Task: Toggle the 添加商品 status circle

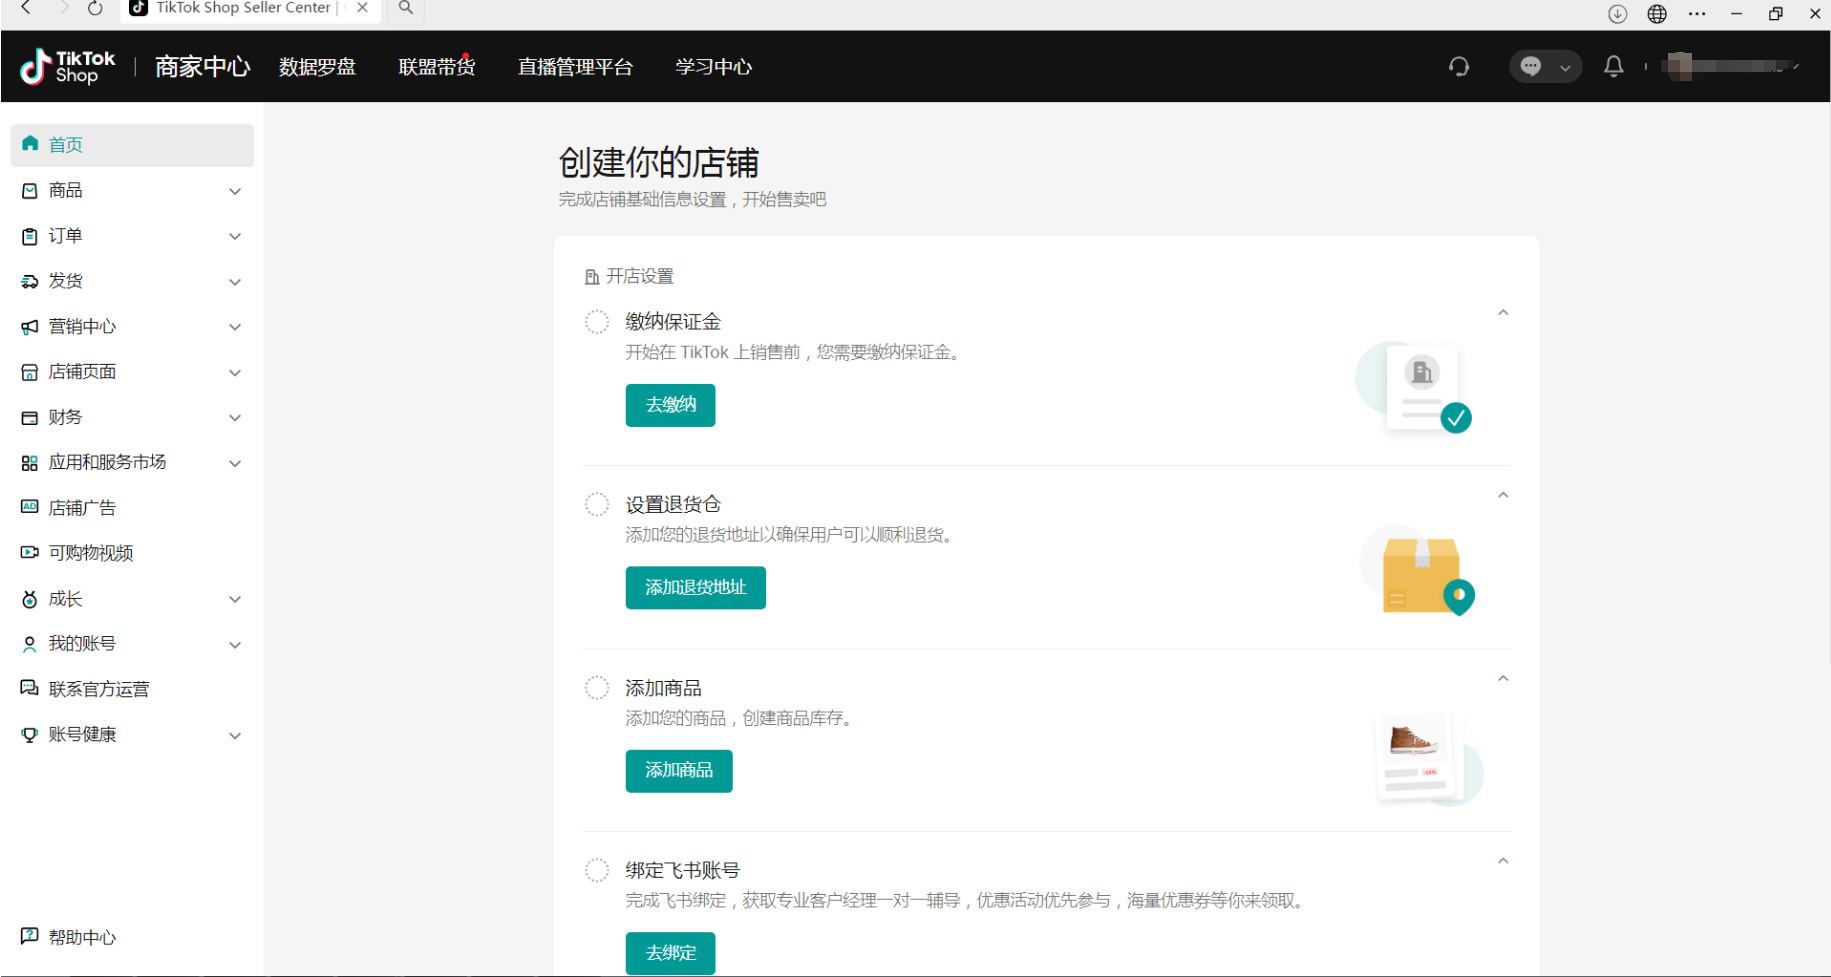Action: point(597,688)
